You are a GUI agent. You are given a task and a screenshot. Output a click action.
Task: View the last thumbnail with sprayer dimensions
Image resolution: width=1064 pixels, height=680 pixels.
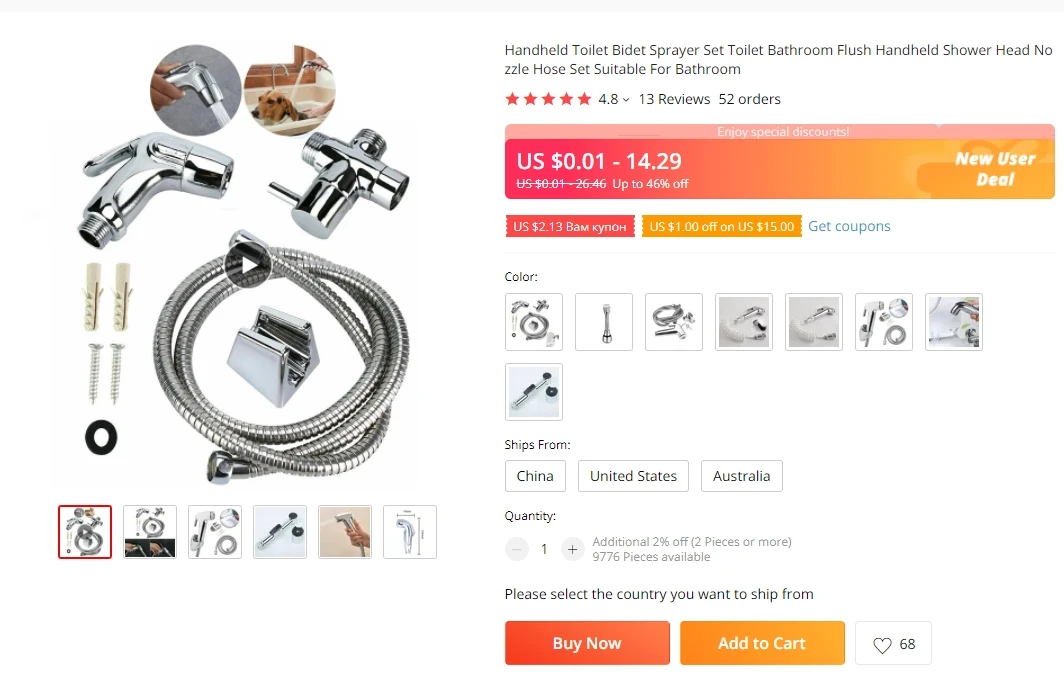pyautogui.click(x=410, y=532)
